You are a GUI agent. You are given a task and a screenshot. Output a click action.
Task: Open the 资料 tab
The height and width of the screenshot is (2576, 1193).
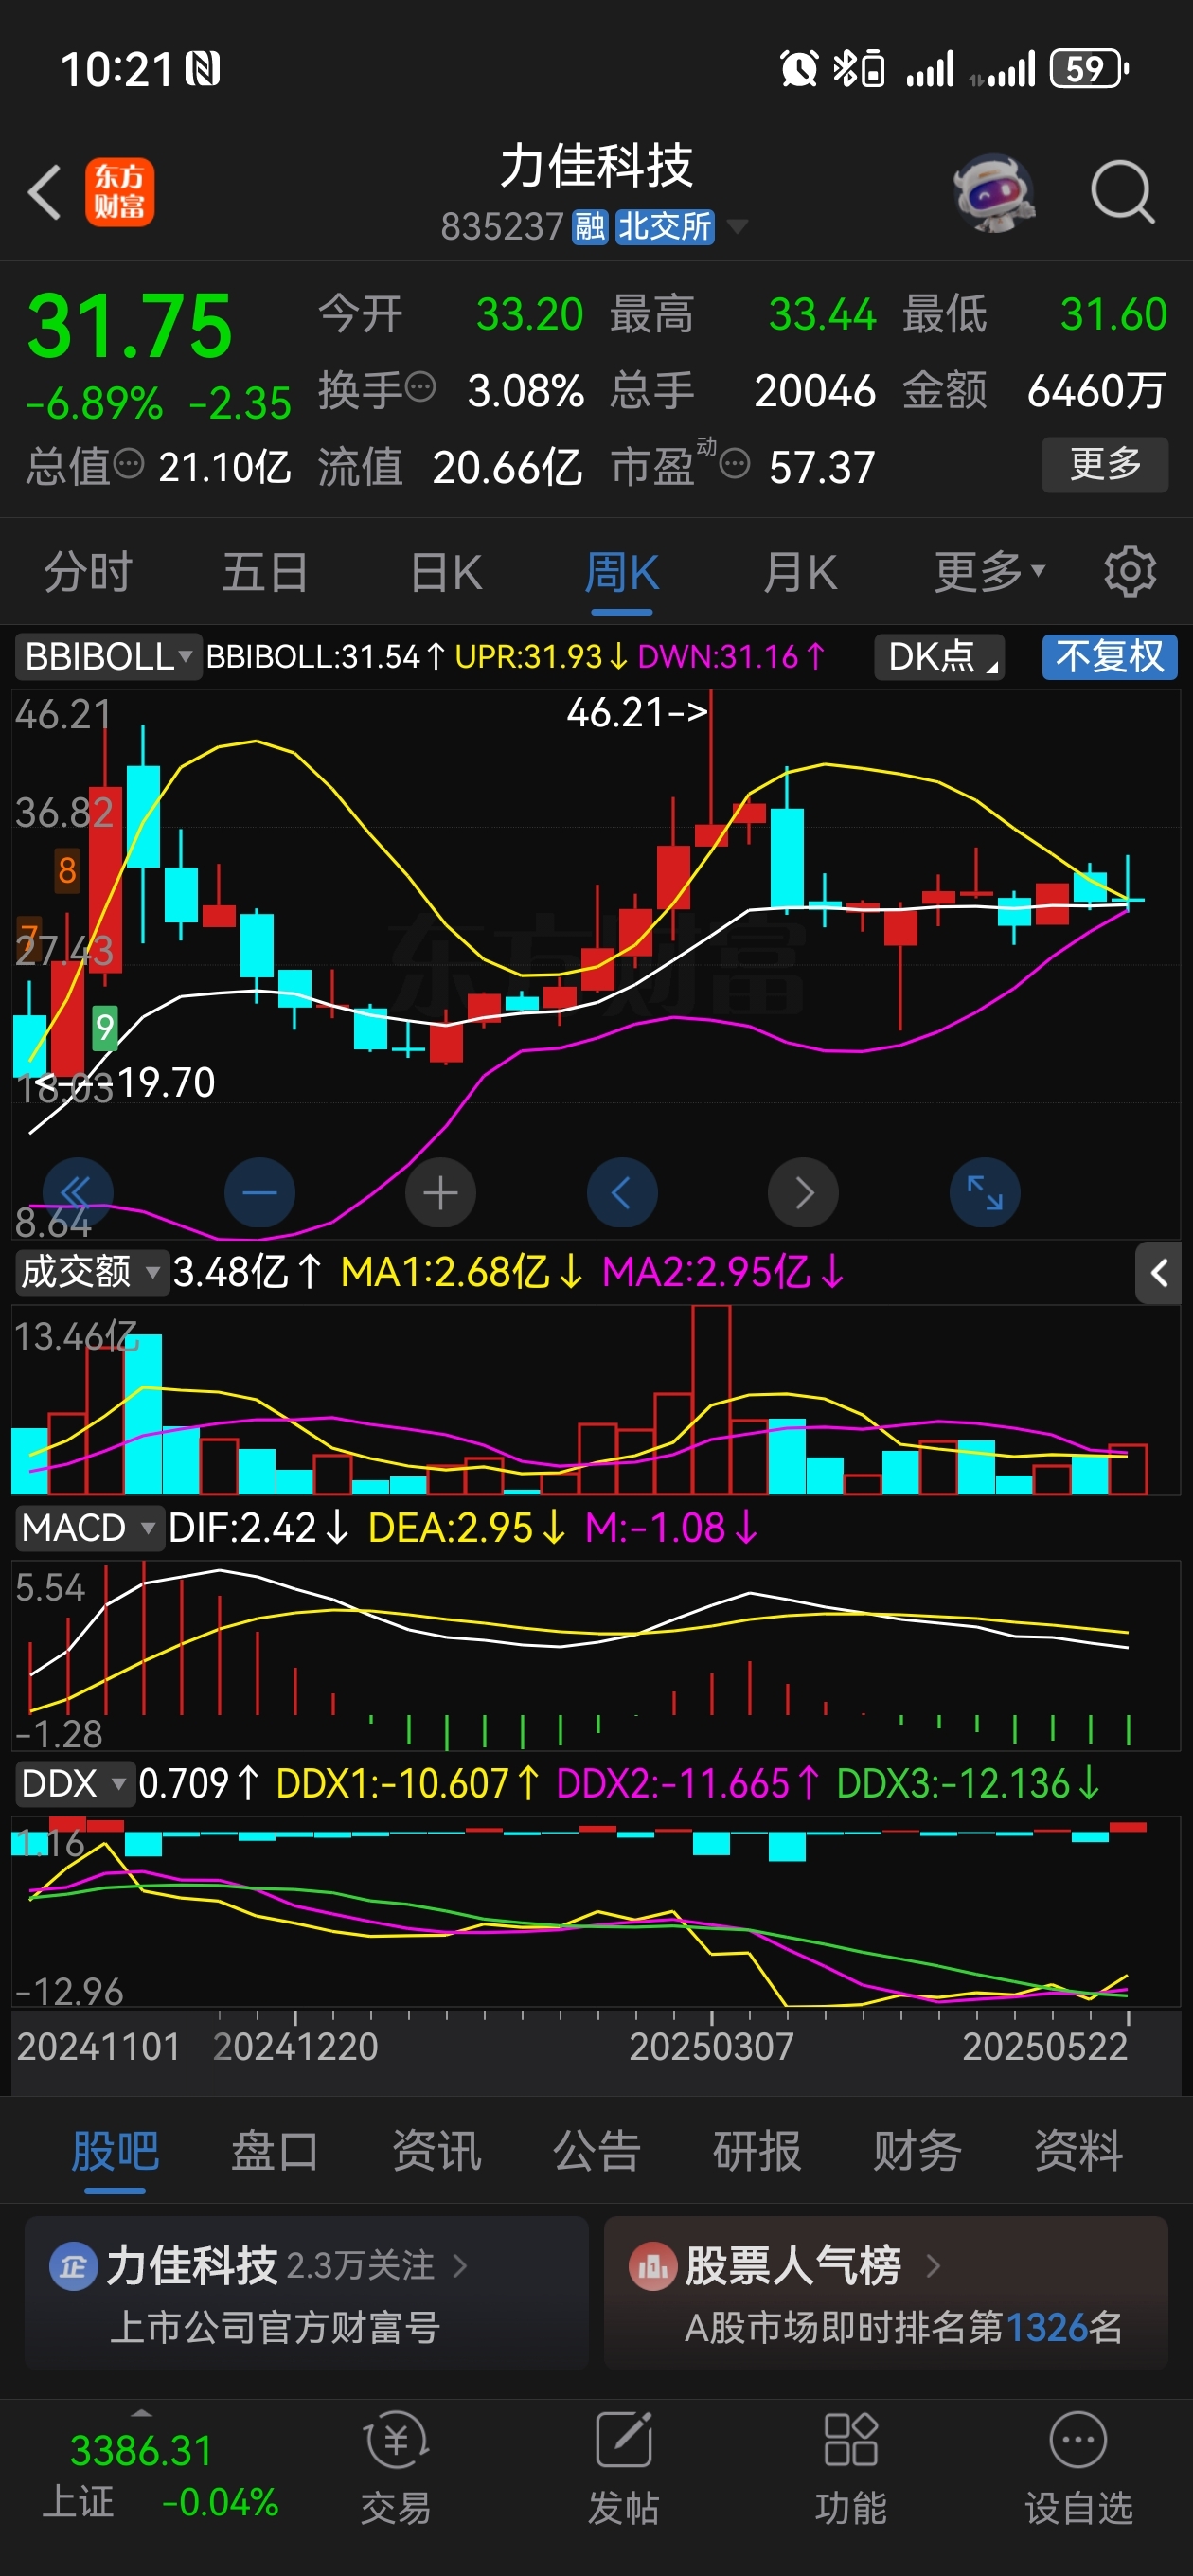[x=1078, y=2150]
